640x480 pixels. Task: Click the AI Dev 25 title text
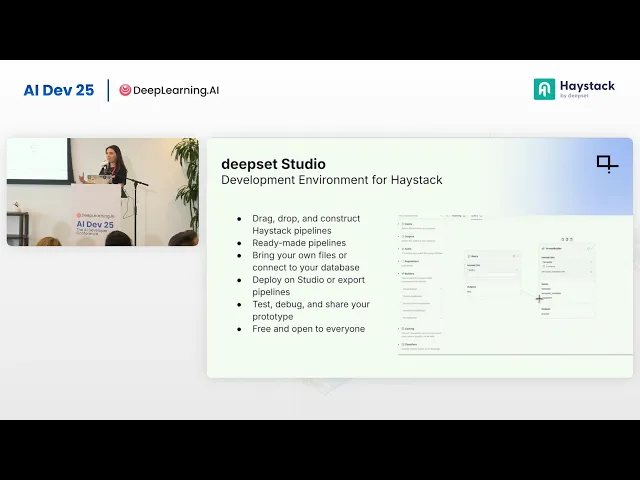58,90
